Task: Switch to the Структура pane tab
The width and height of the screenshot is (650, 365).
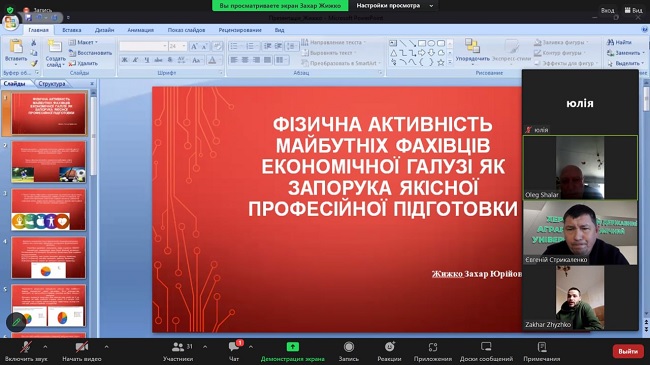Action: click(52, 84)
